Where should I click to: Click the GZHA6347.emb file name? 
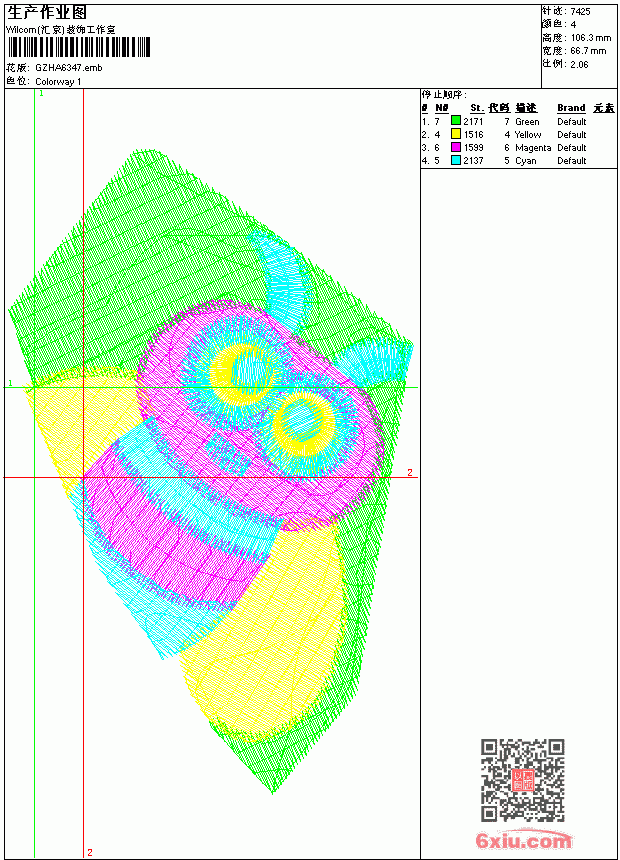(x=69, y=68)
